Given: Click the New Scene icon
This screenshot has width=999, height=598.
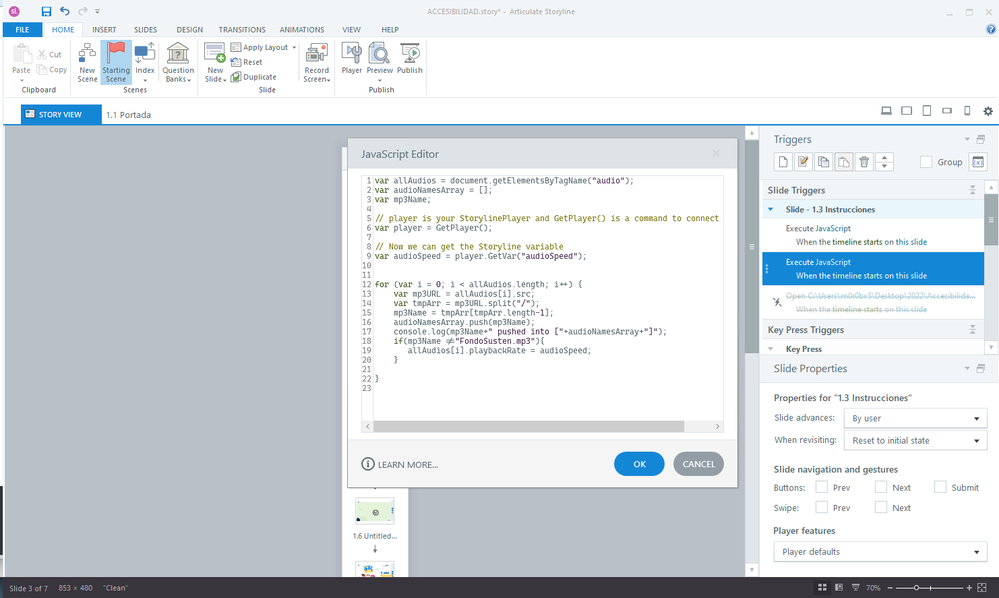Looking at the screenshot, I should tap(87, 62).
